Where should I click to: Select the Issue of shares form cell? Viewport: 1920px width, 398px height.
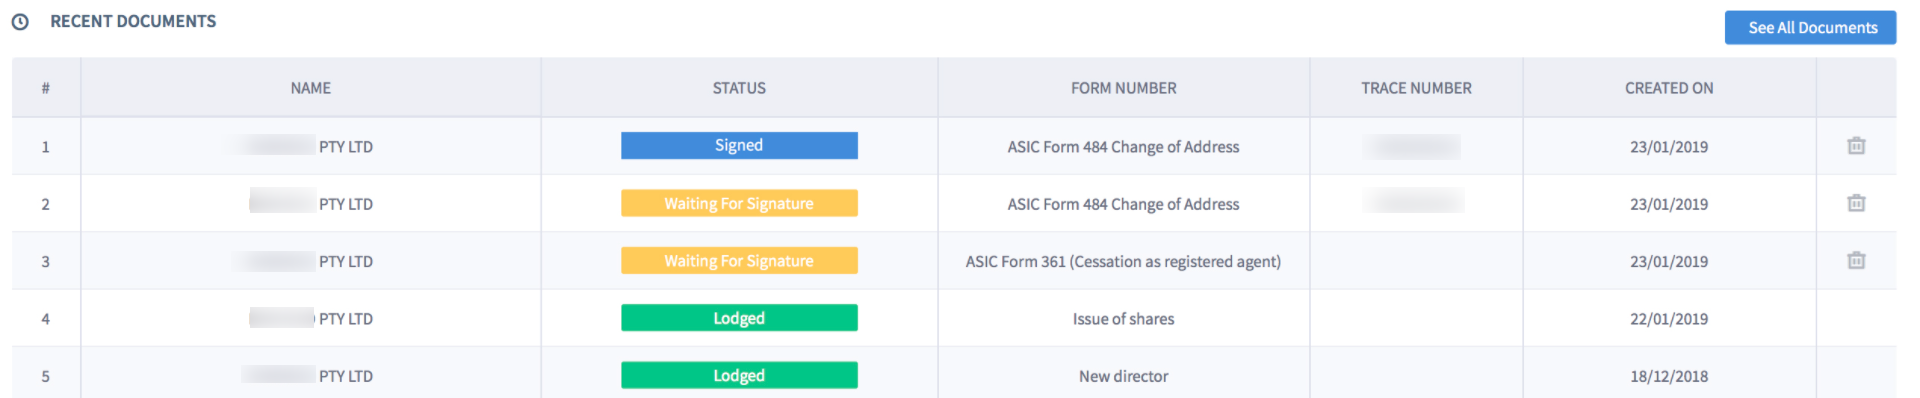pyautogui.click(x=1123, y=319)
